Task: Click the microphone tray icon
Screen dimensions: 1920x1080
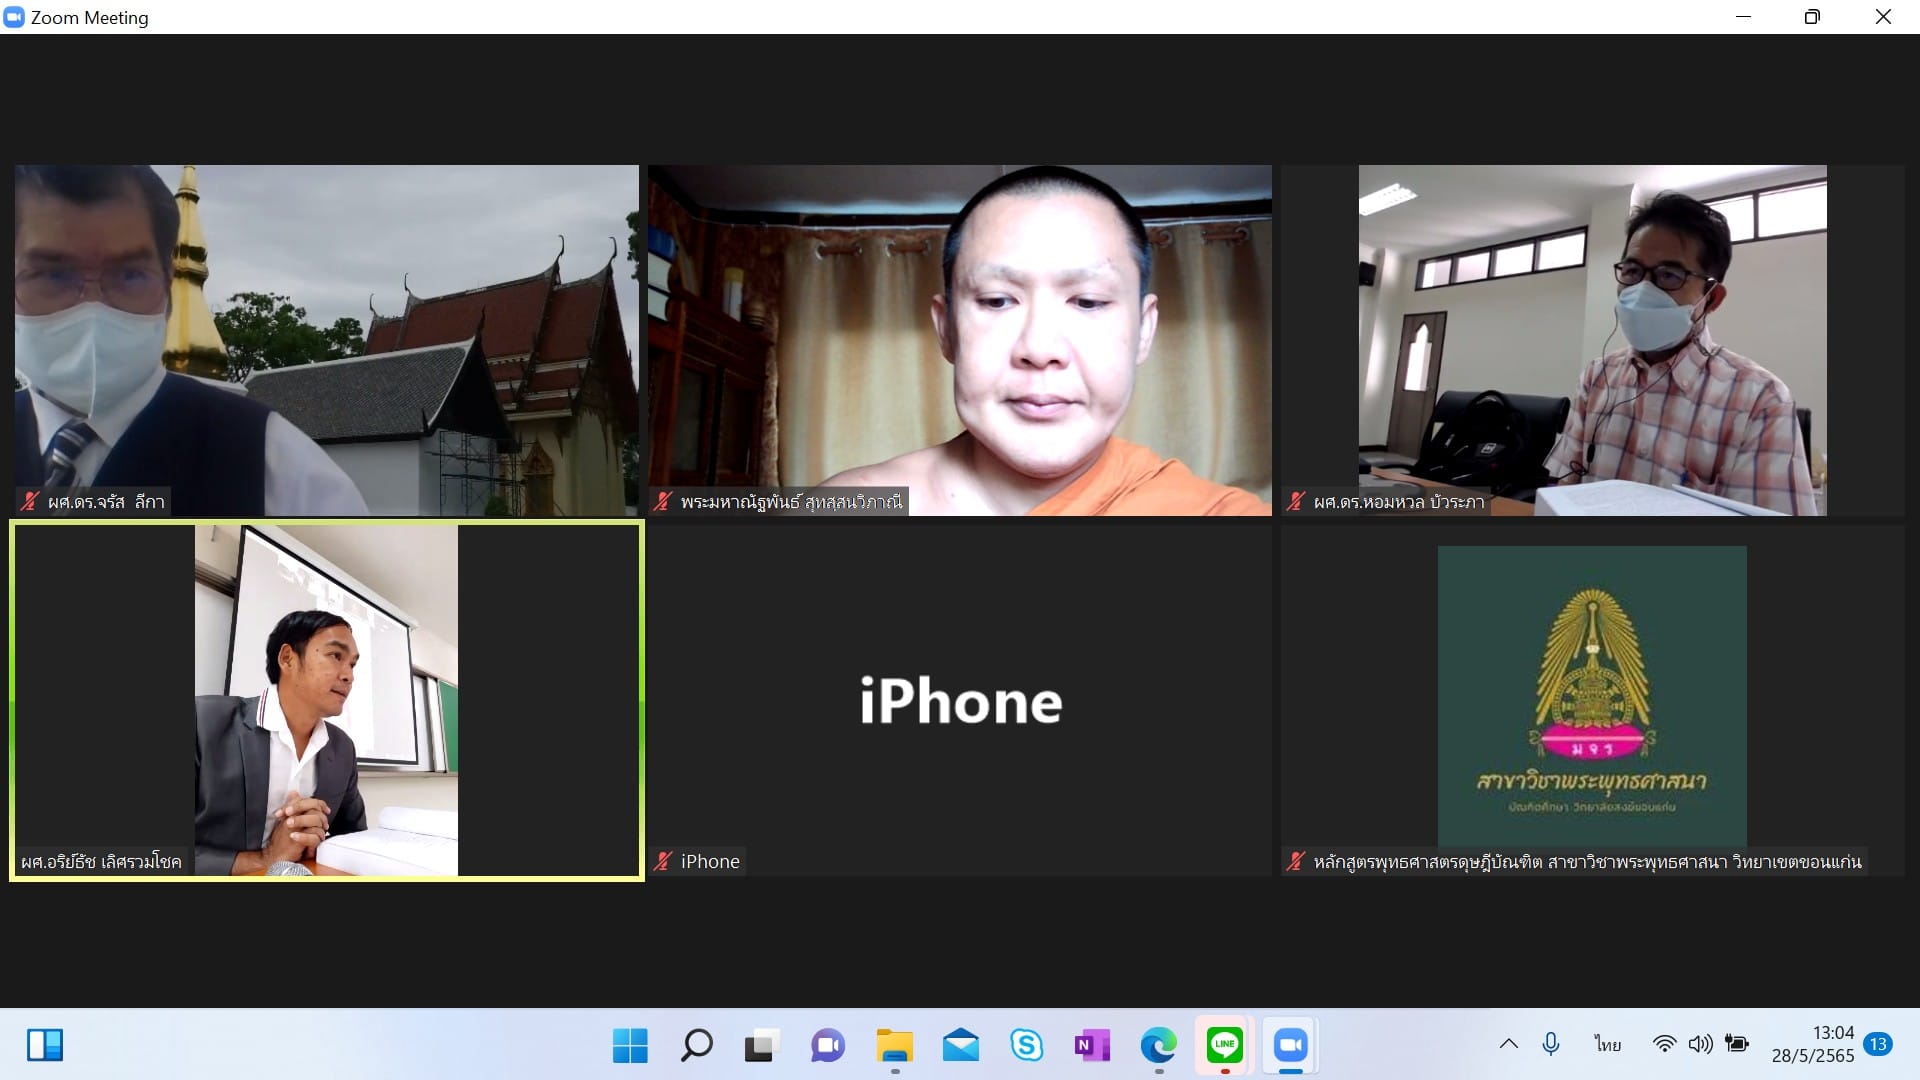Action: pyautogui.click(x=1550, y=1045)
